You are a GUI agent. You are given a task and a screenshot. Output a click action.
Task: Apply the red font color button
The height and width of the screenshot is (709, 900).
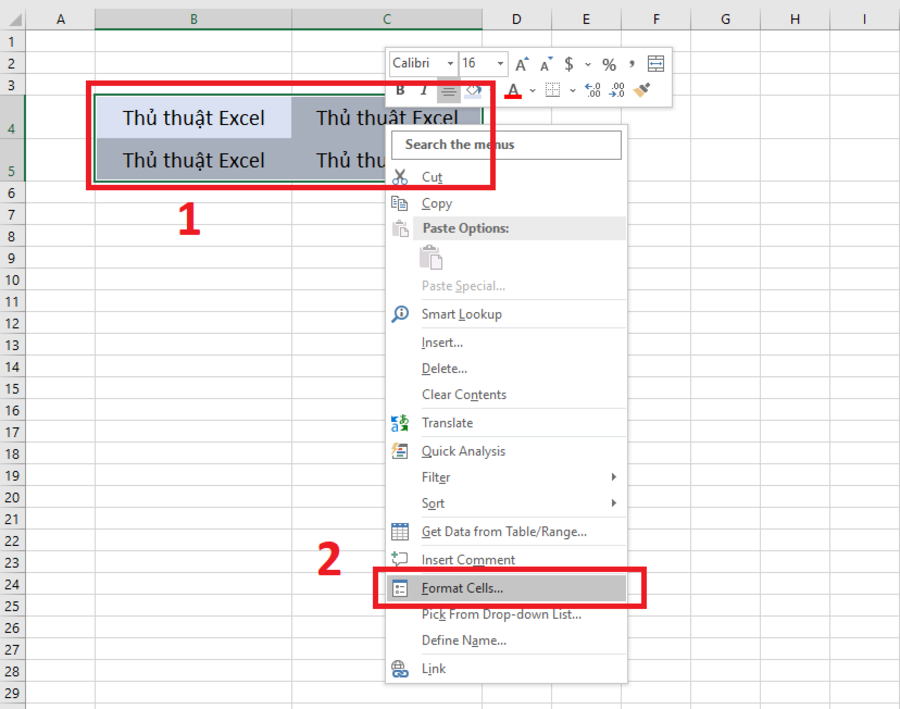point(513,91)
